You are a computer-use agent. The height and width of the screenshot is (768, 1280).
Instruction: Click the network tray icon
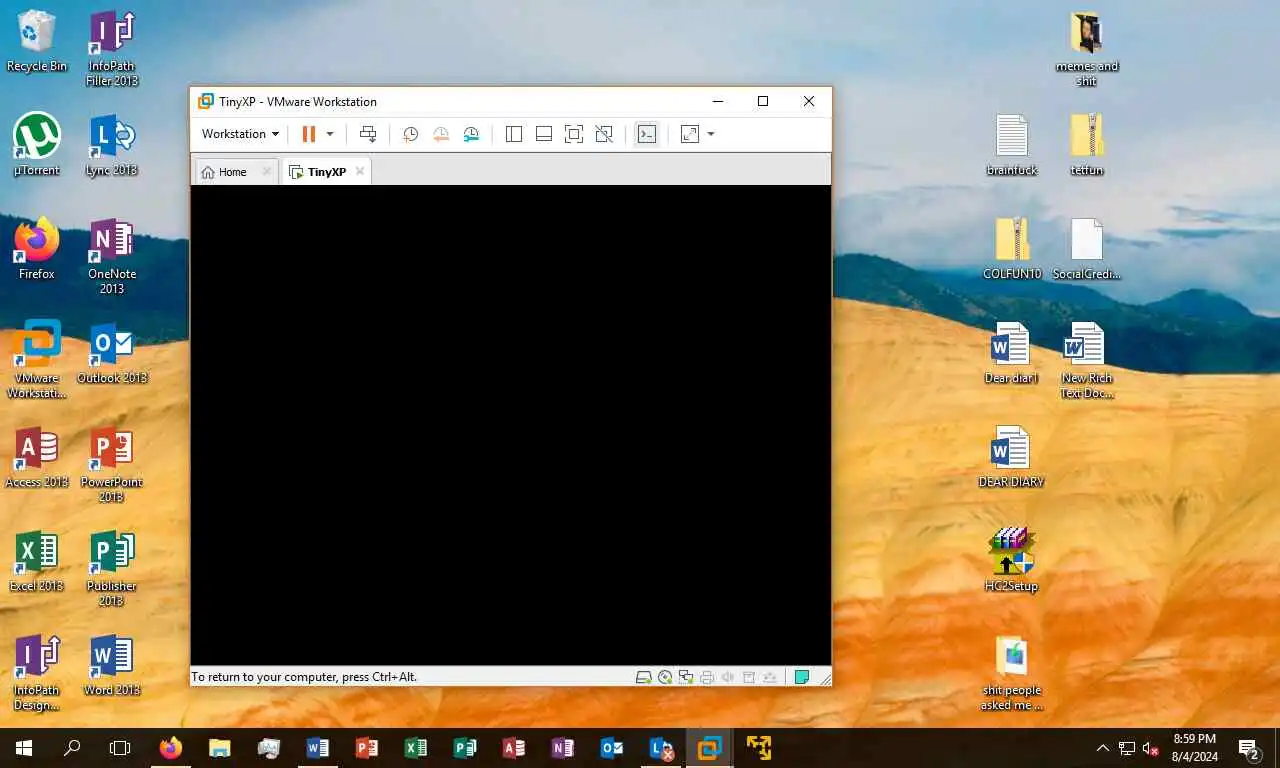pos(1127,748)
